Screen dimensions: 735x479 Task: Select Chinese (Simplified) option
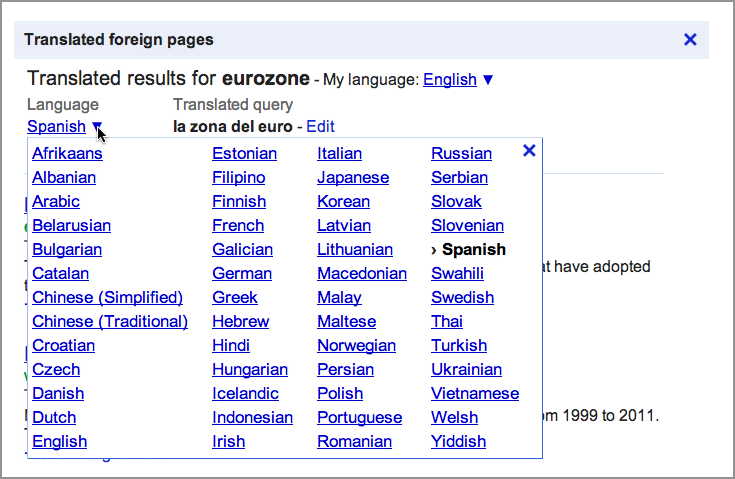coord(107,298)
